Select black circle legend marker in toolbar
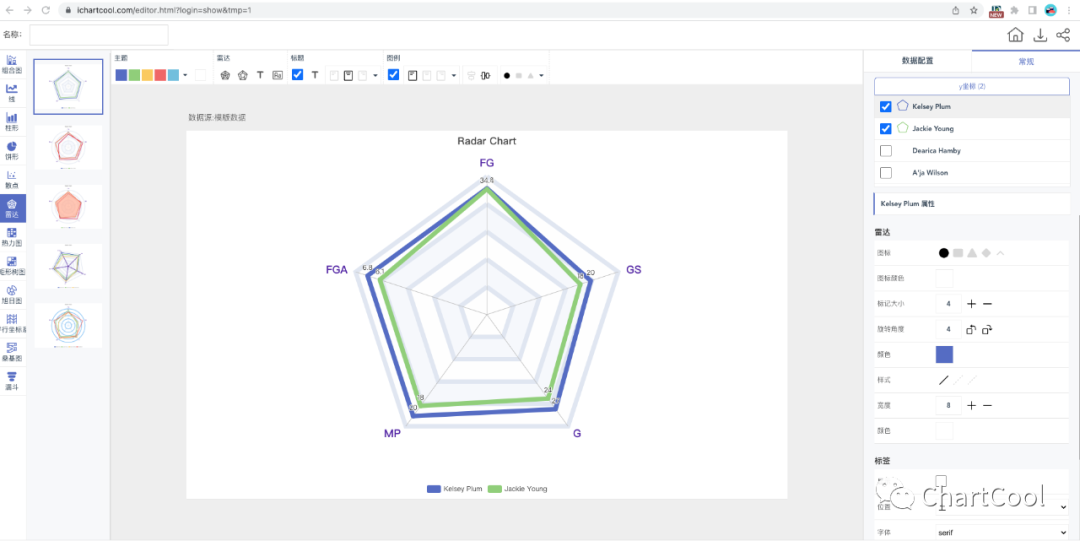 click(507, 75)
